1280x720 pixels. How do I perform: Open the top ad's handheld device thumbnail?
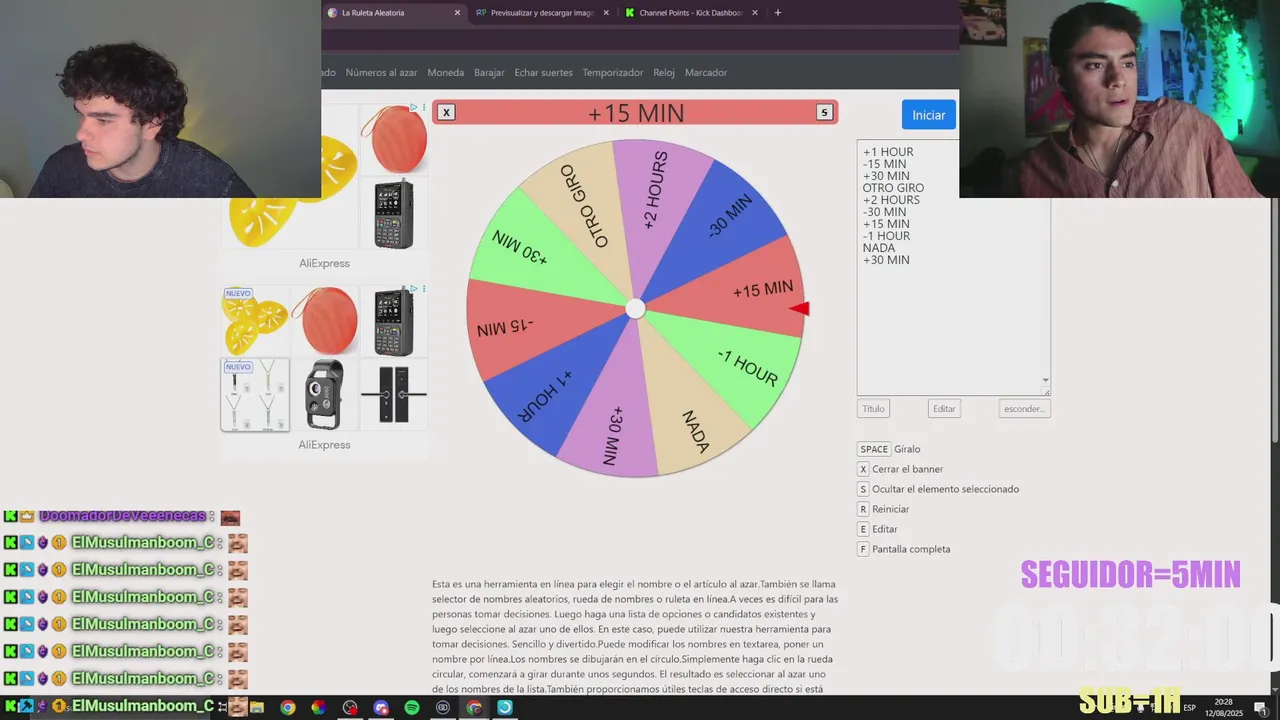(393, 213)
